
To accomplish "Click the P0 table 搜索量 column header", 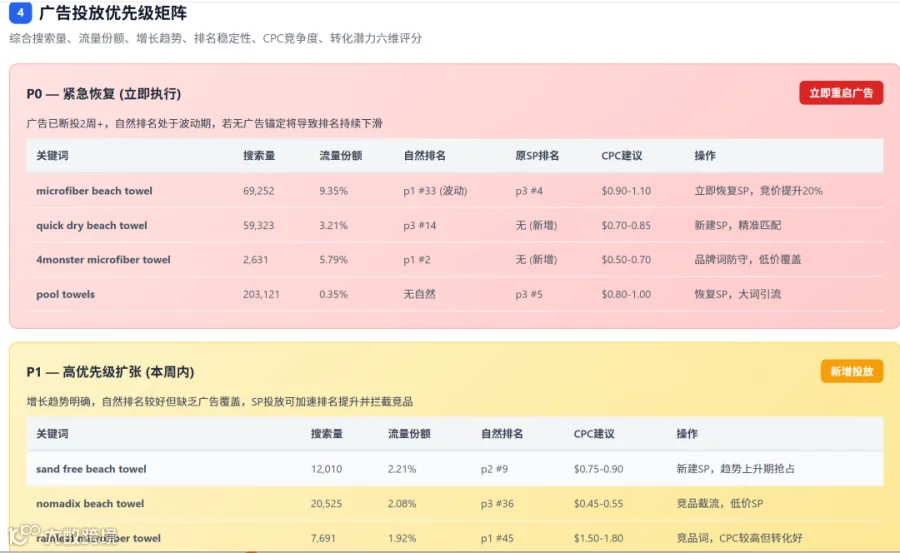I will [x=259, y=156].
